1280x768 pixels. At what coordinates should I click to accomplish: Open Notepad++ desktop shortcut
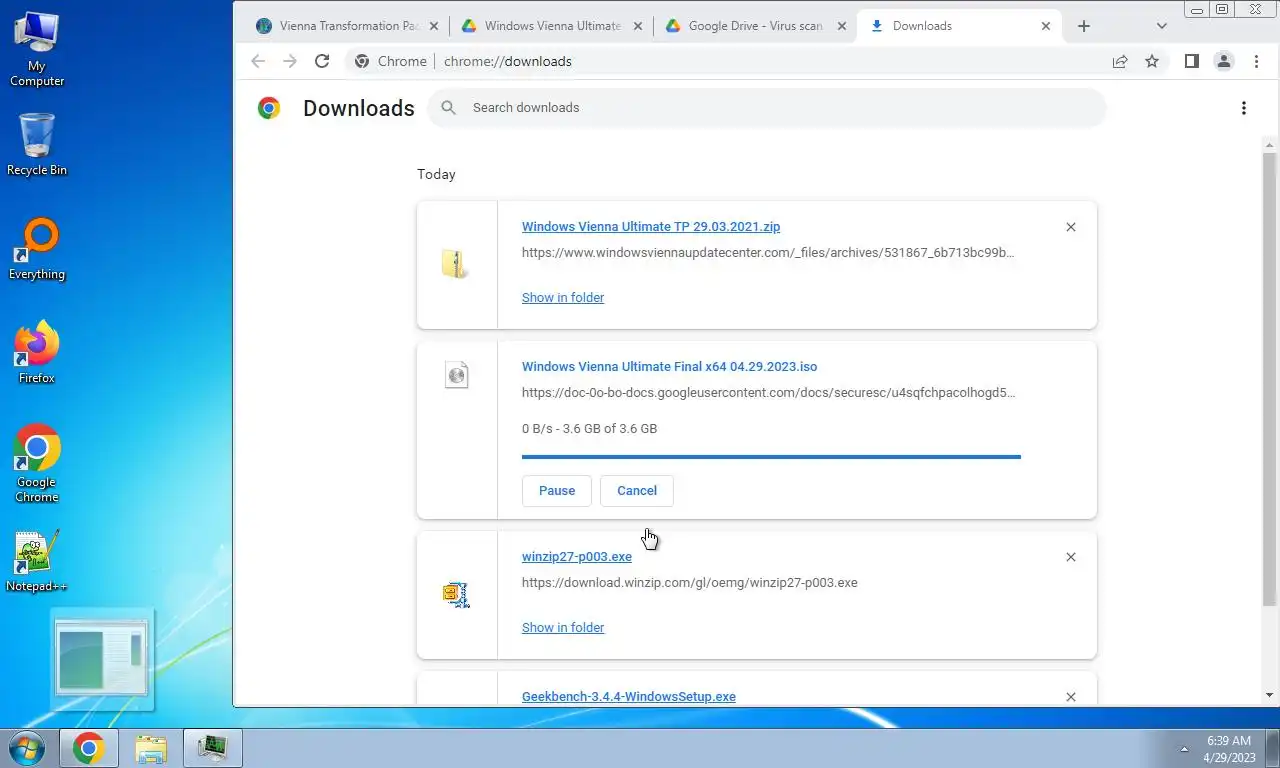(x=37, y=562)
